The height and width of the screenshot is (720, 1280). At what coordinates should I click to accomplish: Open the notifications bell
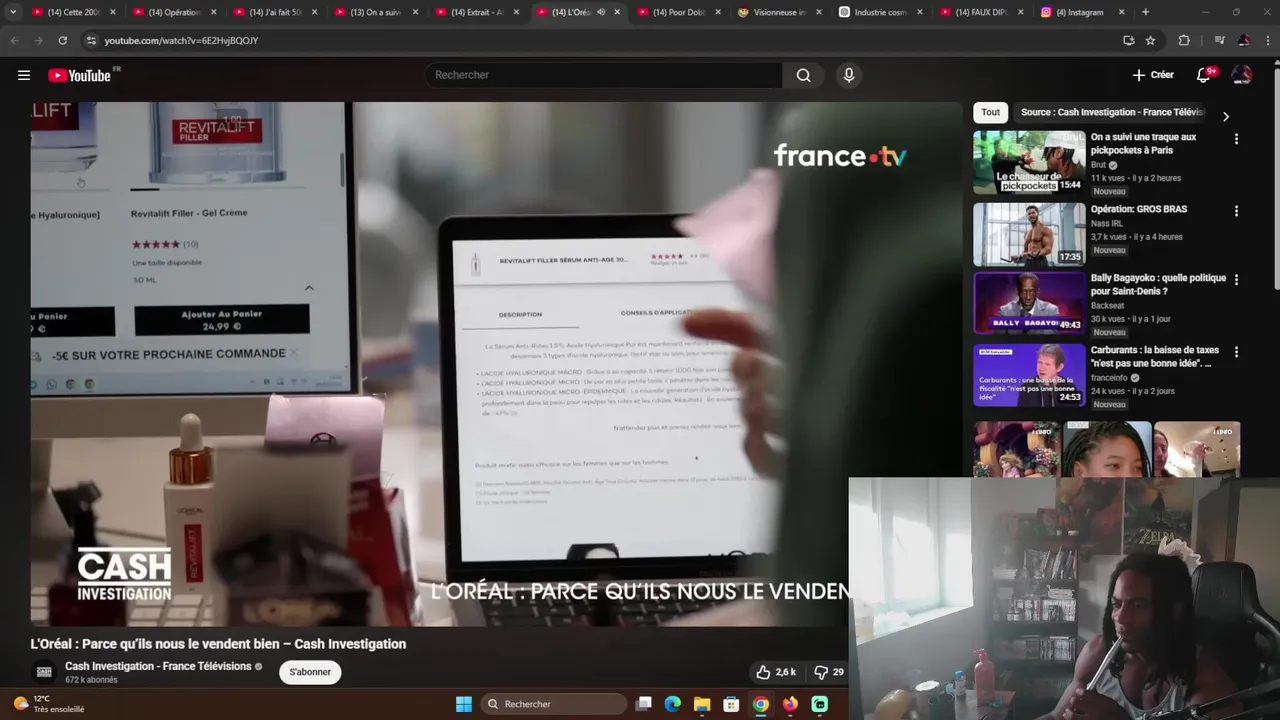[1204, 75]
